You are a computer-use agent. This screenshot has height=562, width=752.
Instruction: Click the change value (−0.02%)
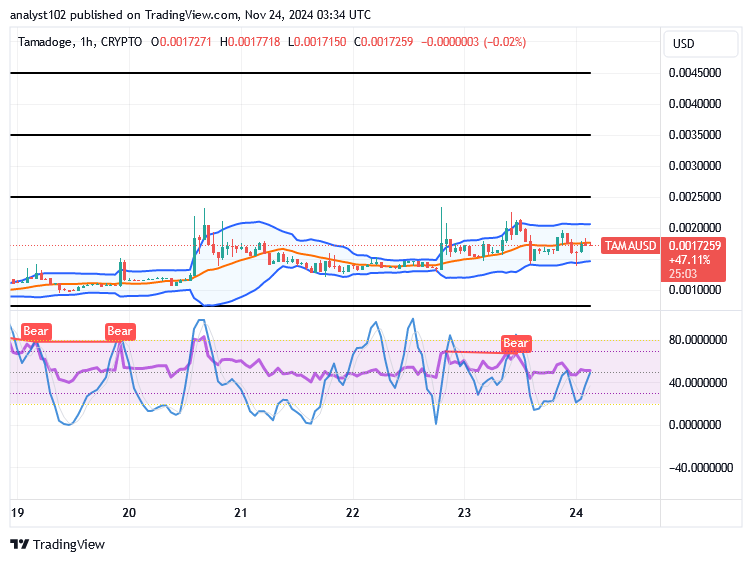[505, 42]
